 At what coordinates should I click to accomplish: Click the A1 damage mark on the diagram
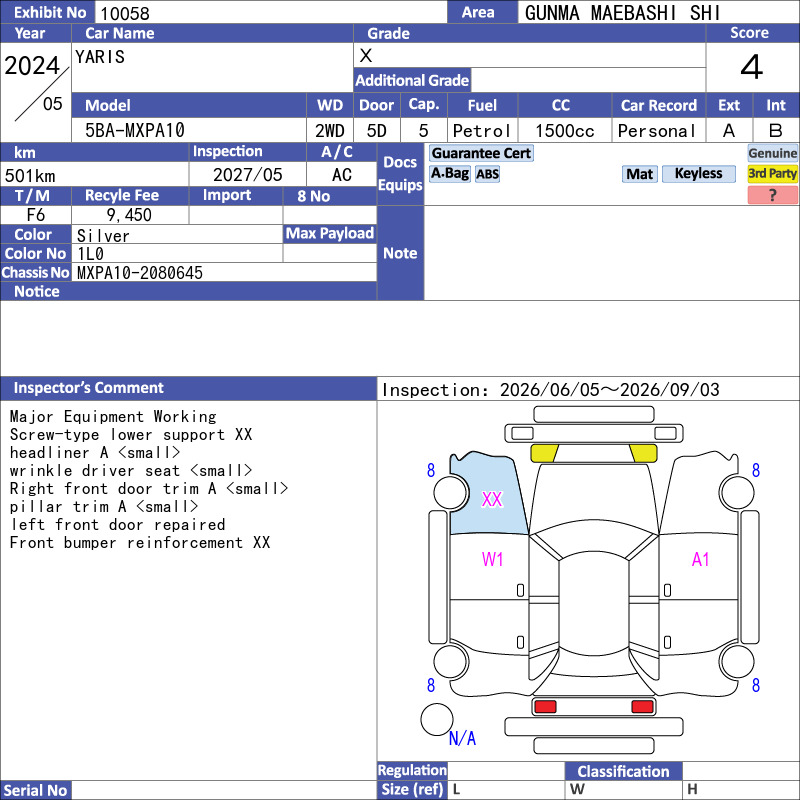point(700,559)
